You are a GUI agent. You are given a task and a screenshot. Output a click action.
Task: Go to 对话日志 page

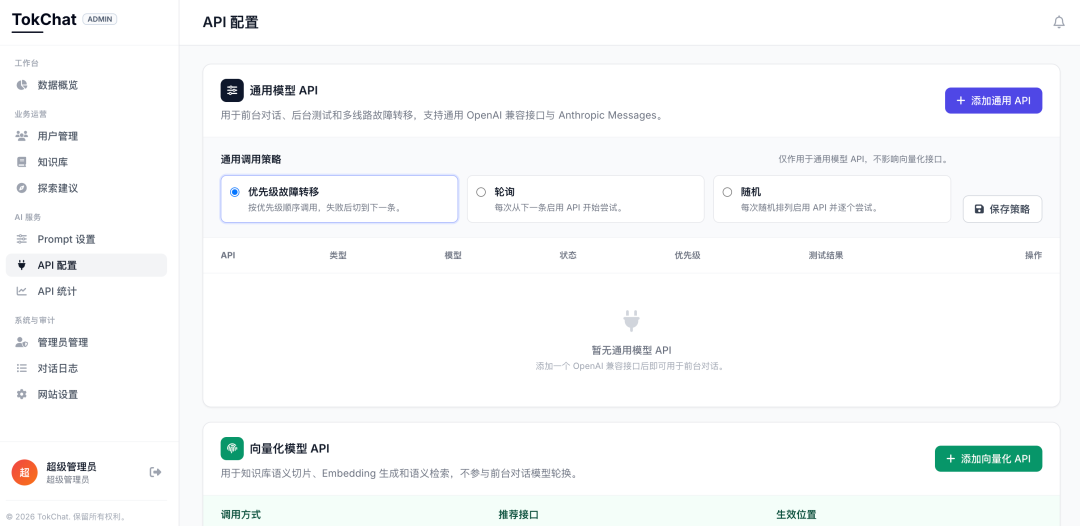86,368
